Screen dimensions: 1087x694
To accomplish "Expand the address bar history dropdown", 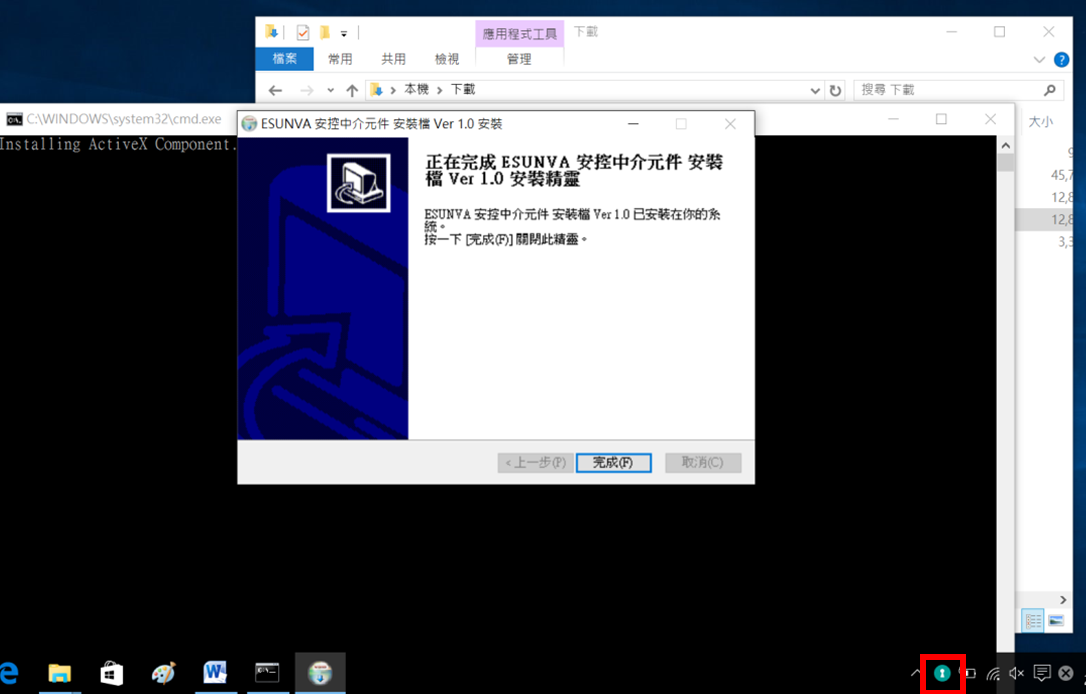I will coord(816,90).
